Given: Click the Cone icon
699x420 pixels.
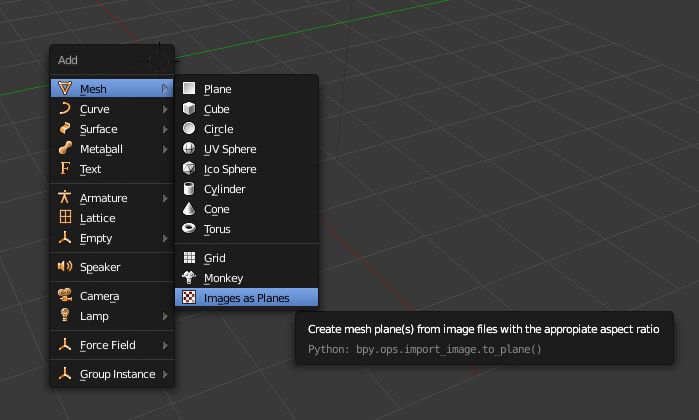Looking at the screenshot, I should point(189,208).
